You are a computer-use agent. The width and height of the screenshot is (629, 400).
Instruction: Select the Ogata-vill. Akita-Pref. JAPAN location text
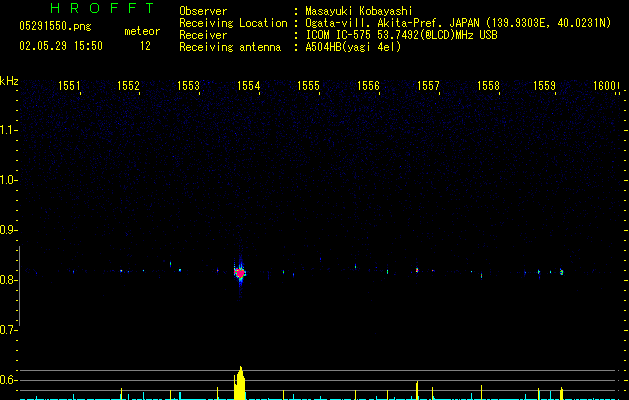click(x=458, y=23)
